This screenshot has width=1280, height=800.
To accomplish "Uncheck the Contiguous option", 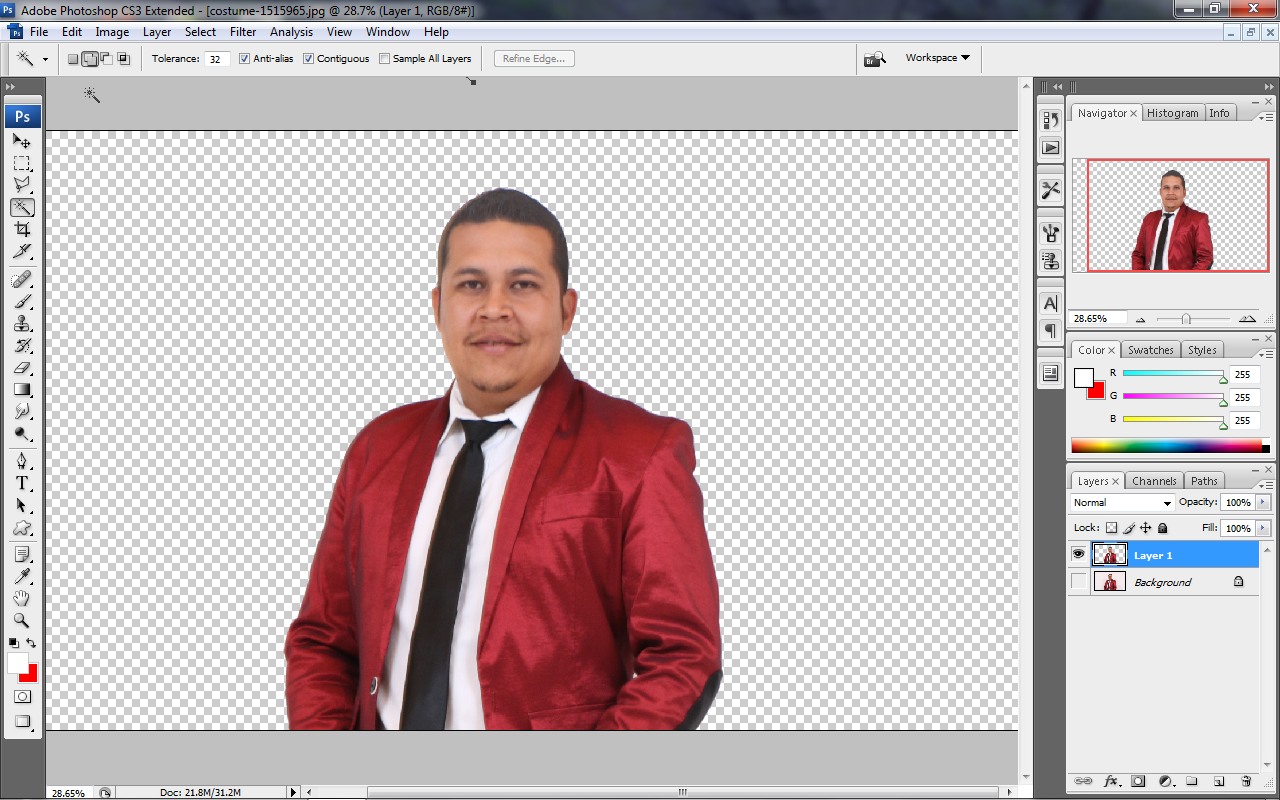I will [x=308, y=58].
